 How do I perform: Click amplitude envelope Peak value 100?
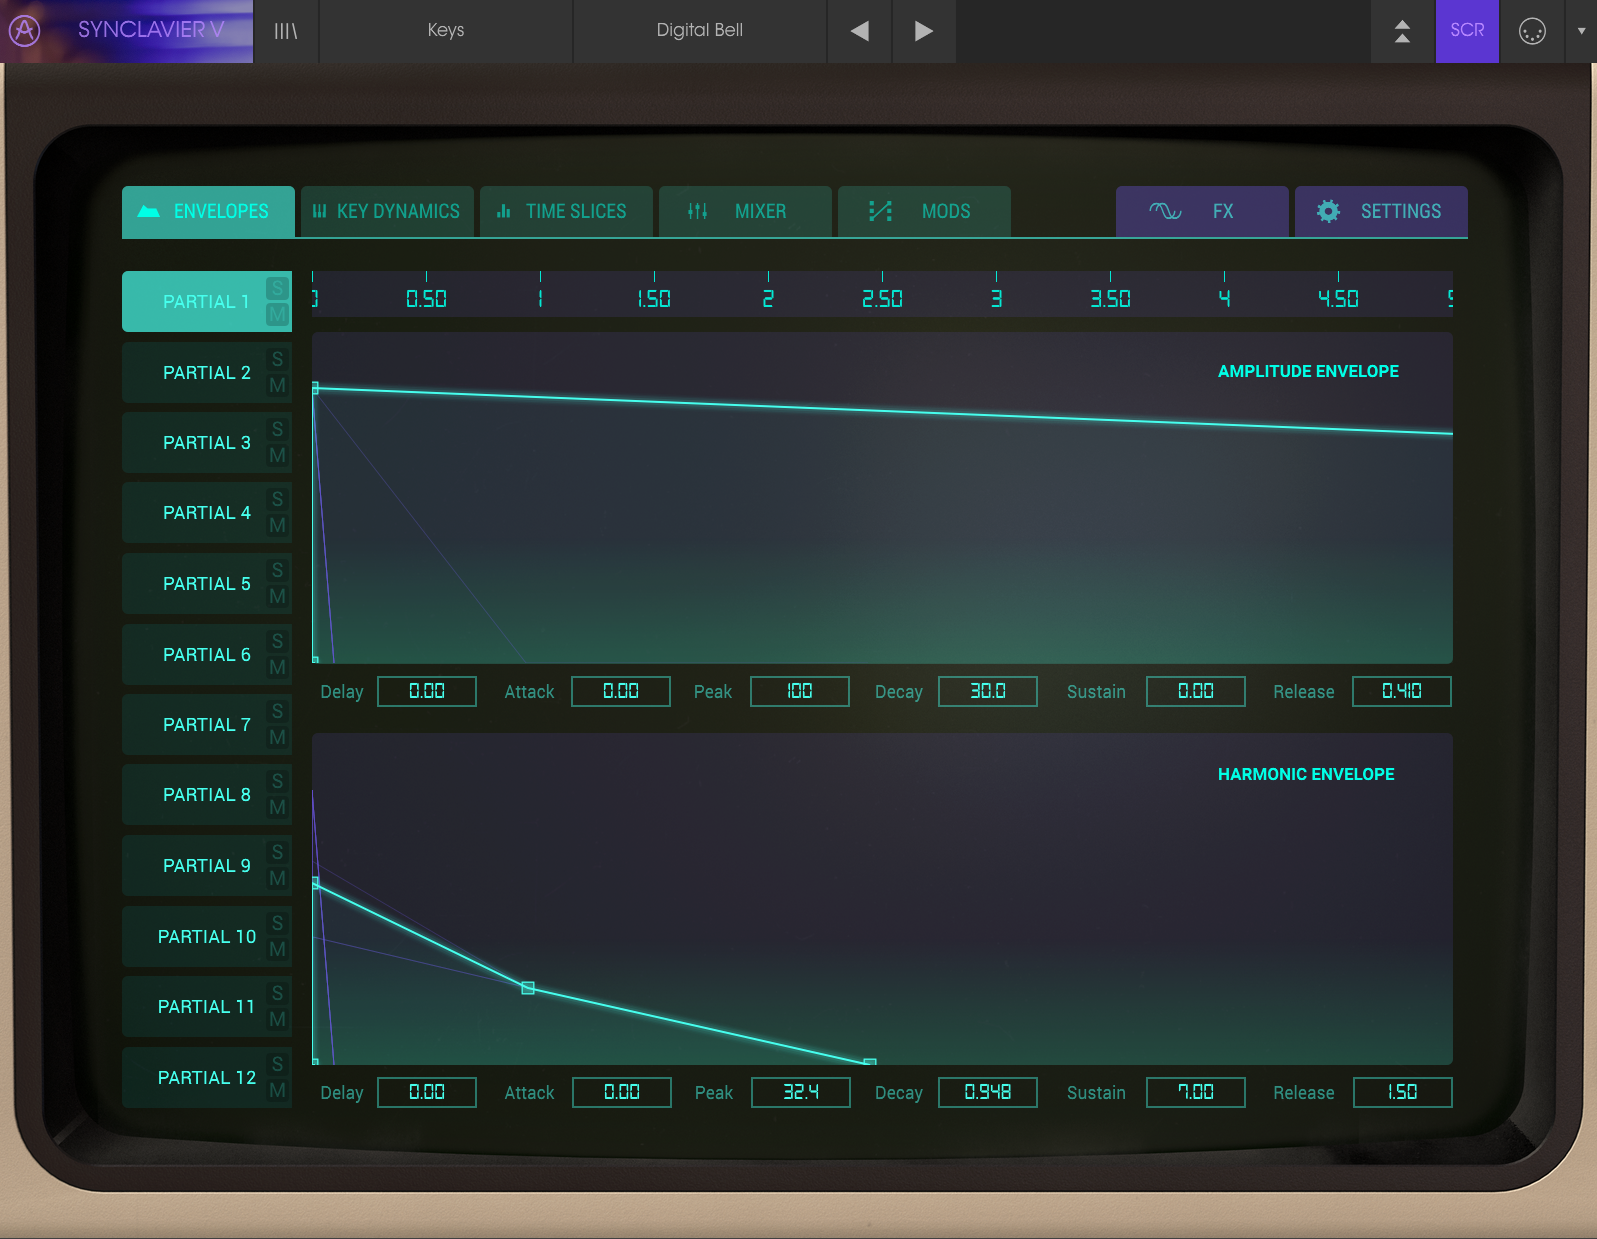(800, 691)
